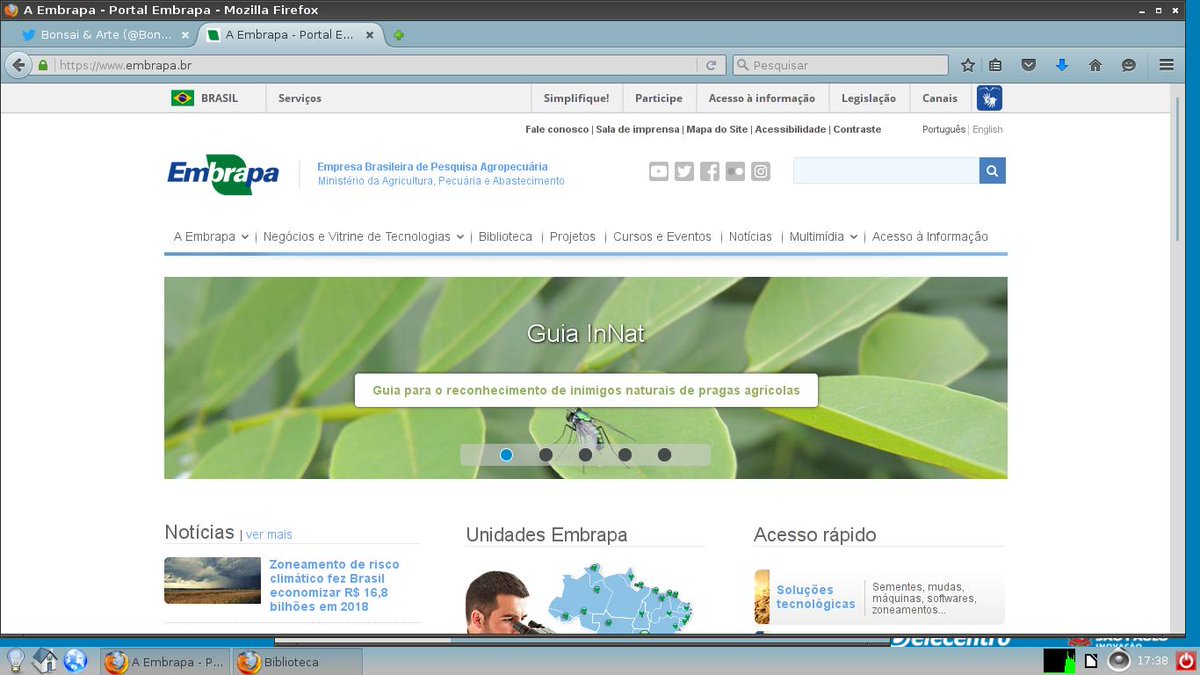1200x675 pixels.
Task: Open the Zoneamento news thumbnail image
Action: tap(212, 581)
